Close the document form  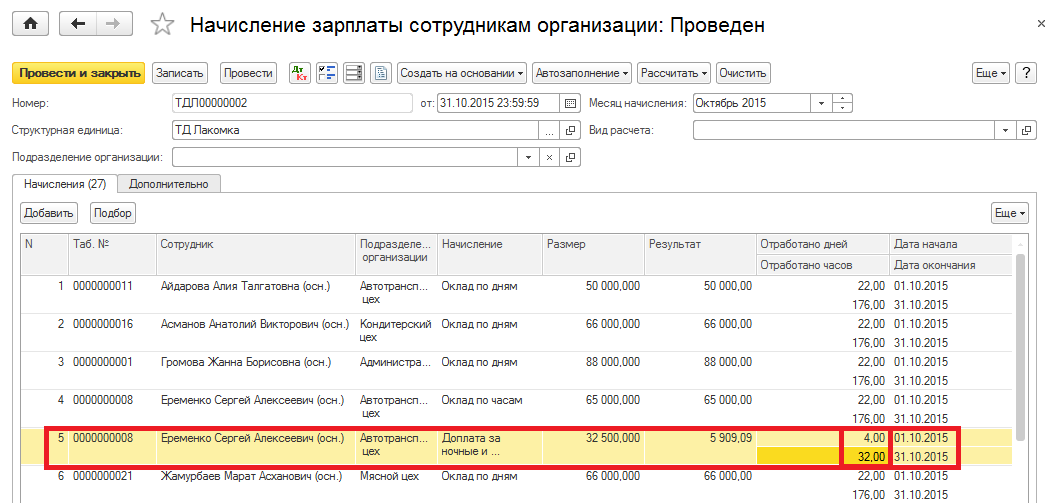[1041, 24]
